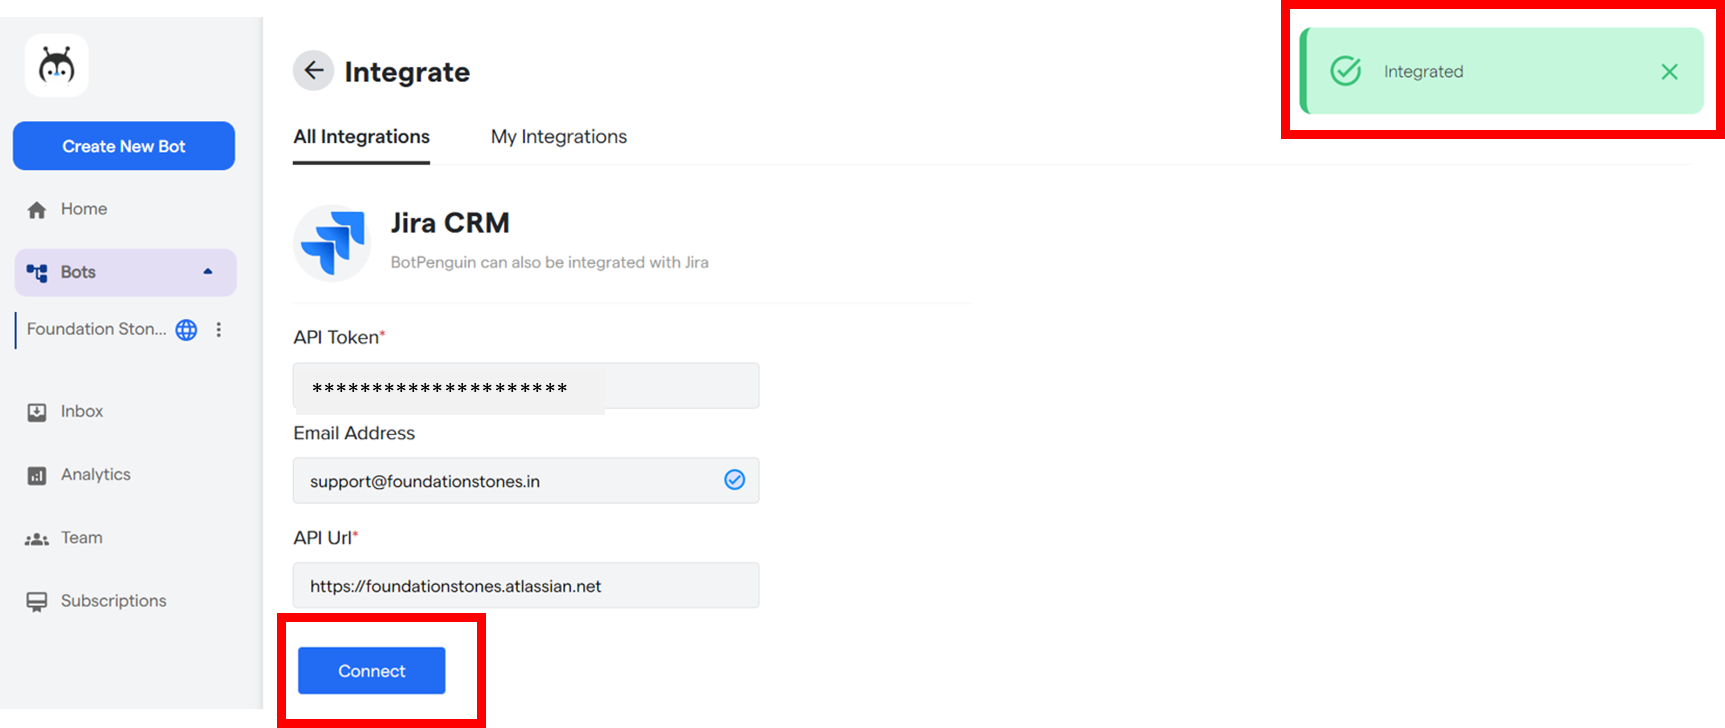Open the Subscriptions section
This screenshot has height=728, width=1725.
[113, 601]
